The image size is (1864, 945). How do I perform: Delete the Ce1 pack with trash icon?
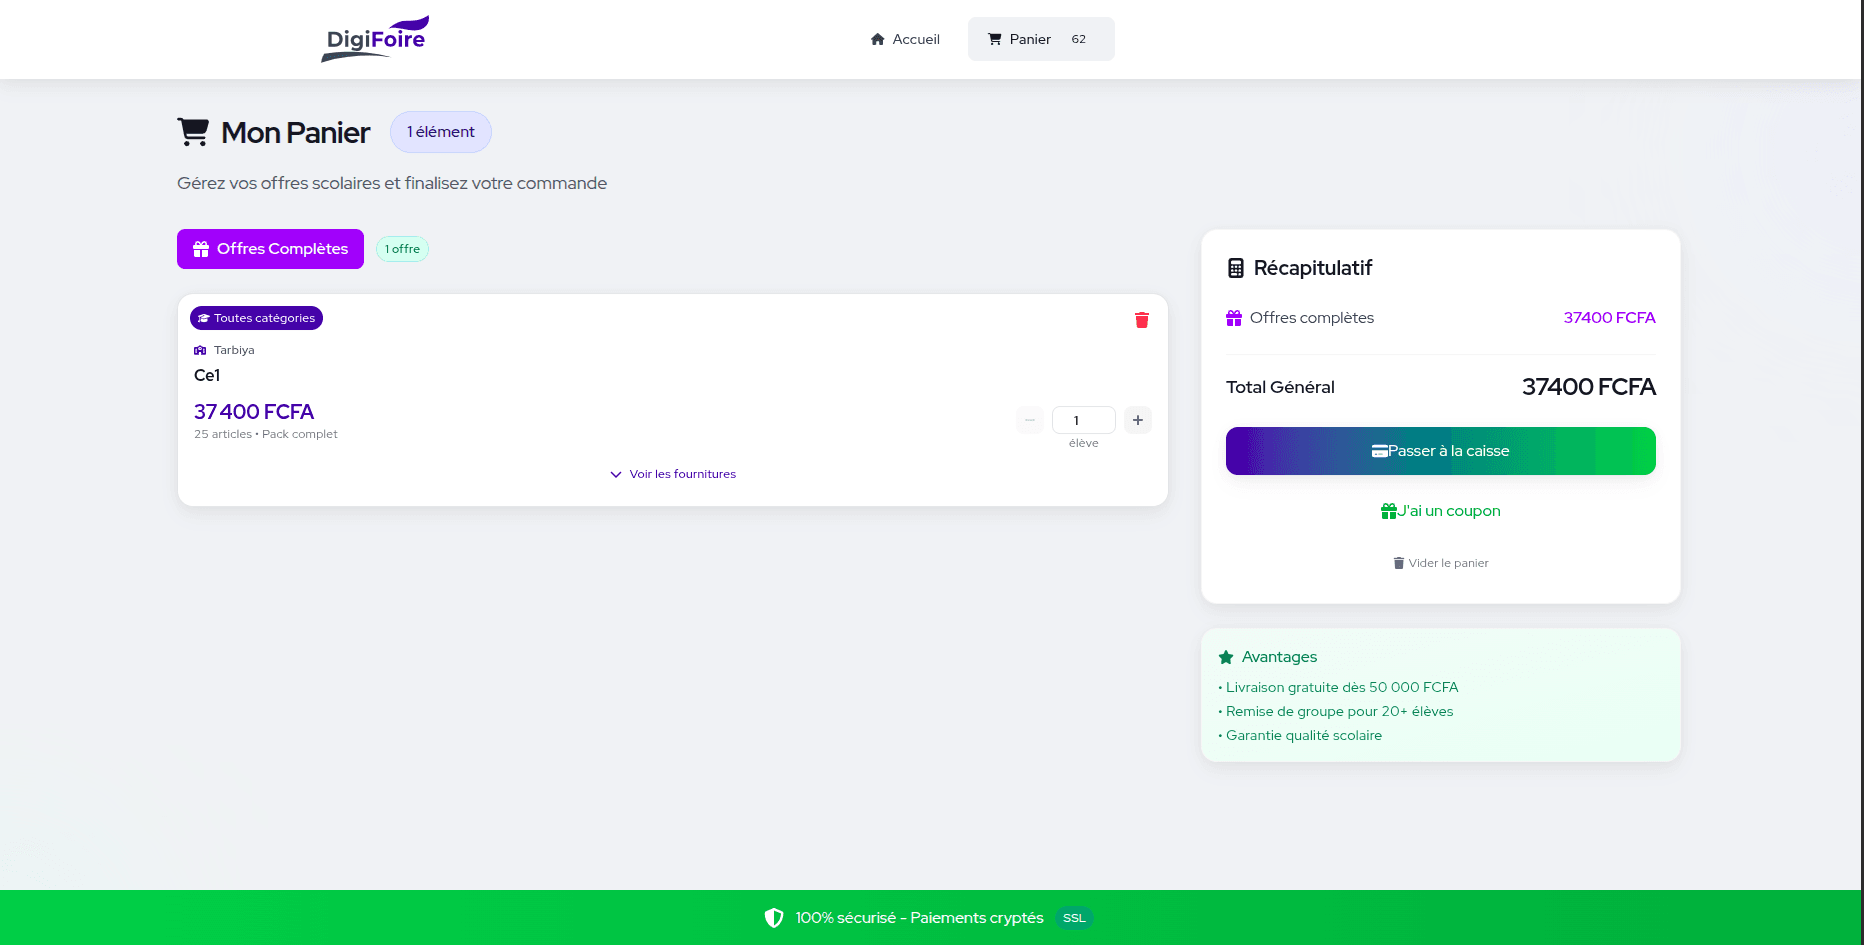click(x=1141, y=320)
